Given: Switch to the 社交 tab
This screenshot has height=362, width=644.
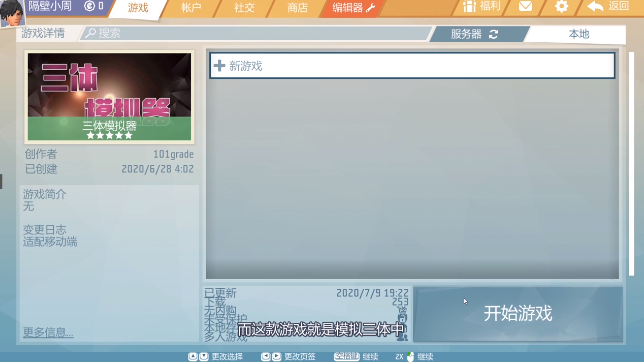Looking at the screenshot, I should click(244, 8).
